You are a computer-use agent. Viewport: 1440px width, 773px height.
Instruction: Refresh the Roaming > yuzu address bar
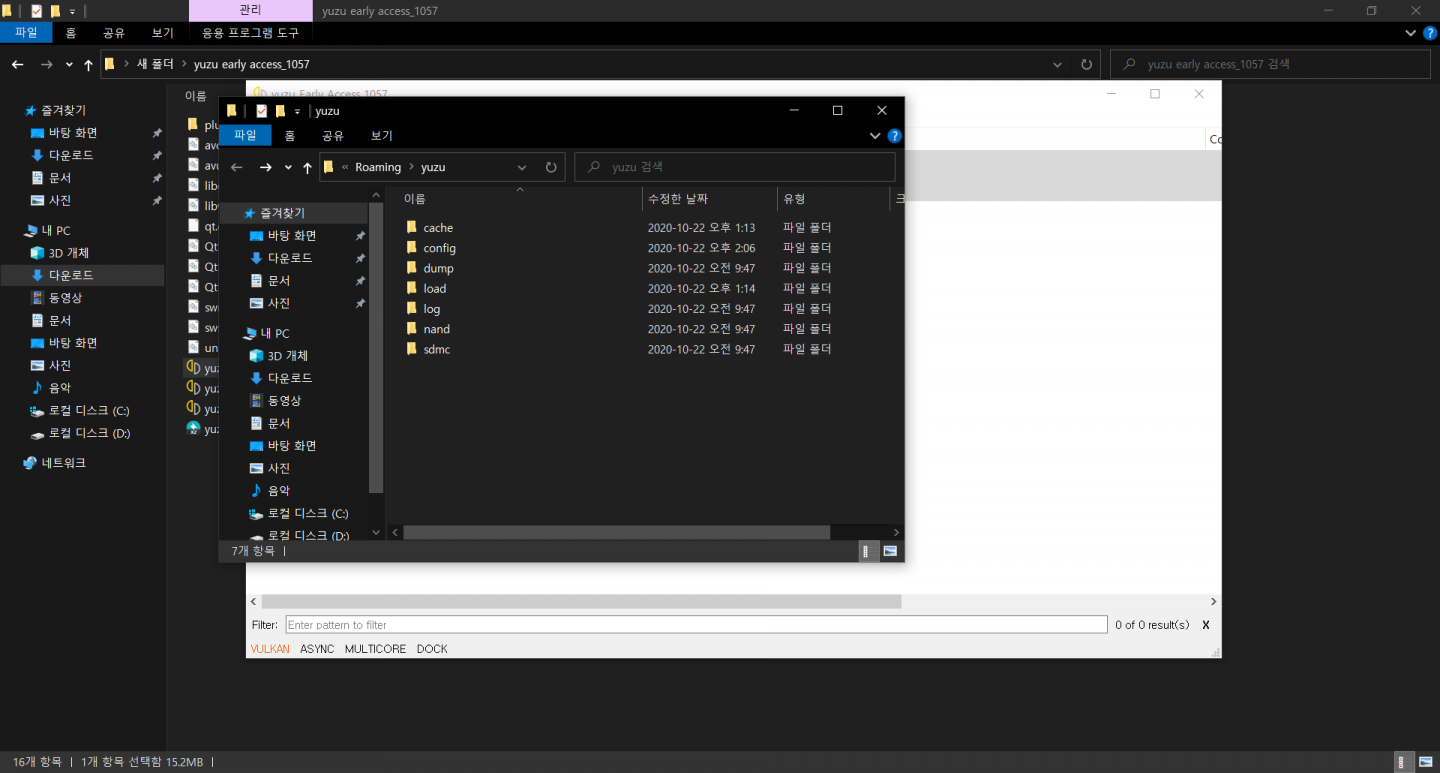point(551,167)
